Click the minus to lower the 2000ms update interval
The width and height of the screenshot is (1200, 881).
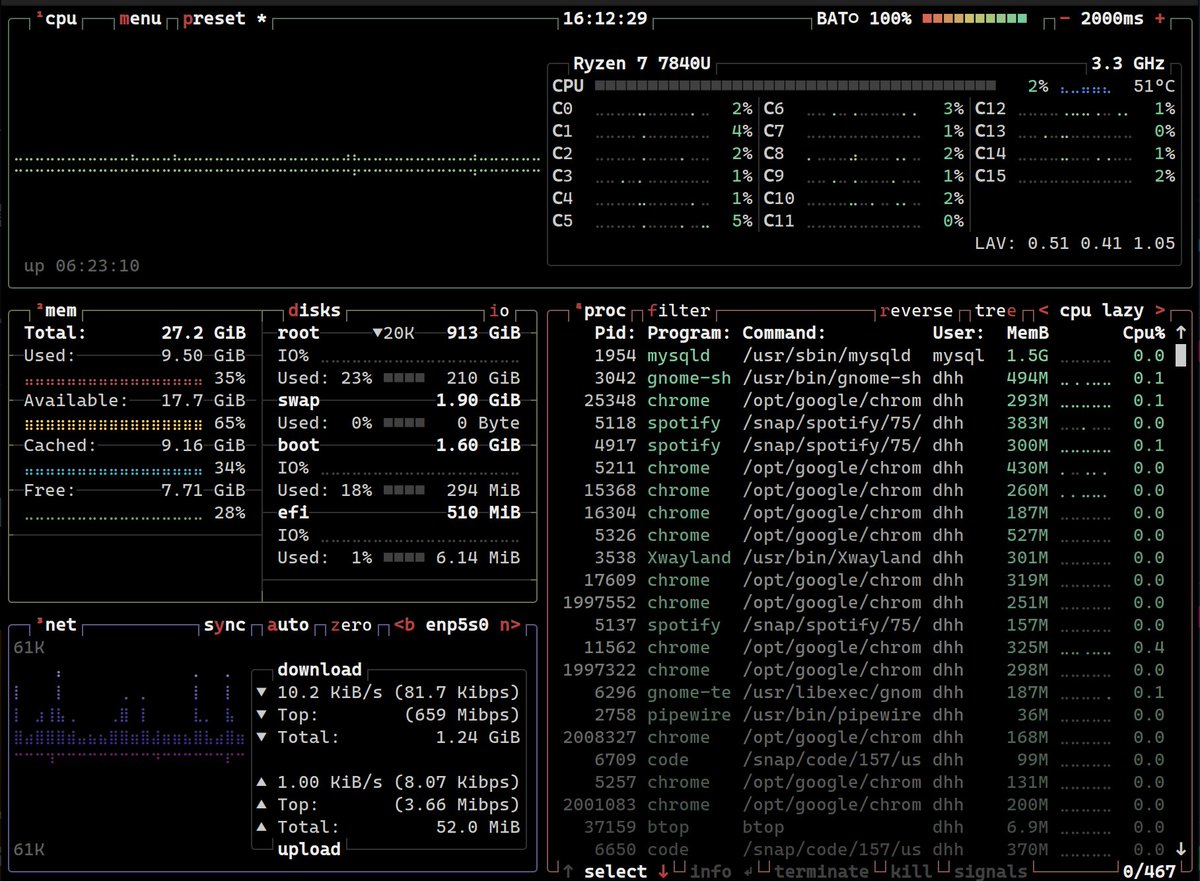1065,17
